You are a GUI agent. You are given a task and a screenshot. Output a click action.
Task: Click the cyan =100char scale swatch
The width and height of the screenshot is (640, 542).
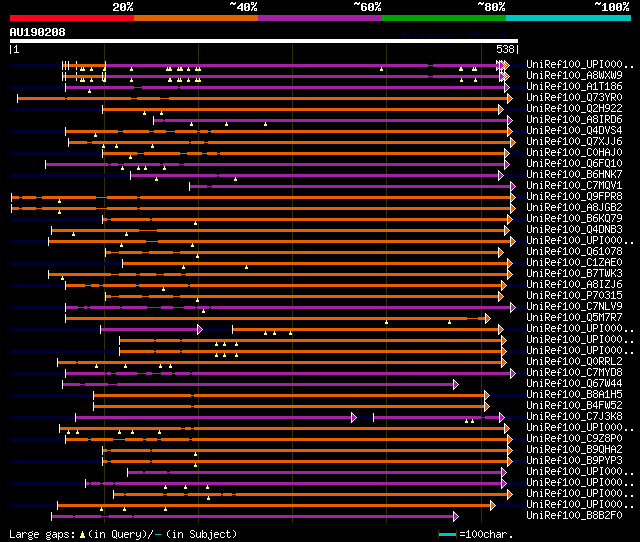point(447,534)
